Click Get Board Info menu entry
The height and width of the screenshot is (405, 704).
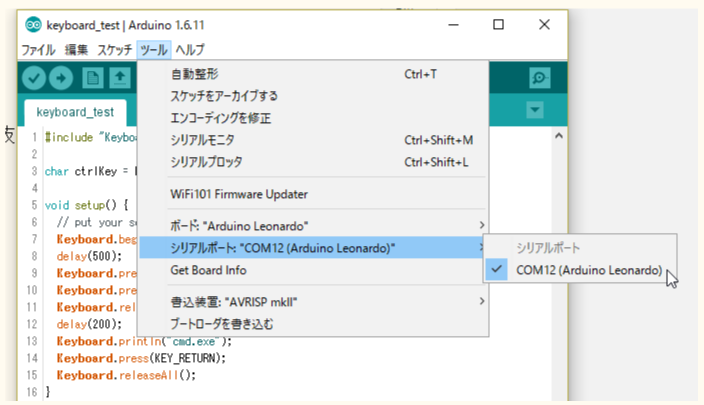(x=313, y=270)
